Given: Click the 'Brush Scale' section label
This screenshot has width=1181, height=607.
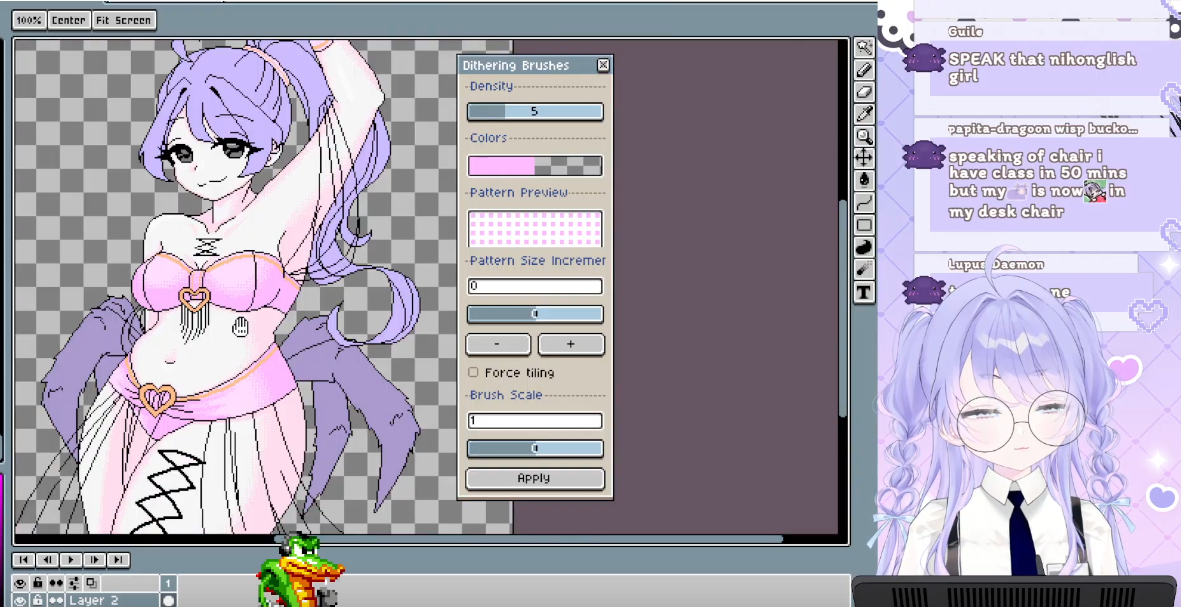Looking at the screenshot, I should tap(505, 395).
